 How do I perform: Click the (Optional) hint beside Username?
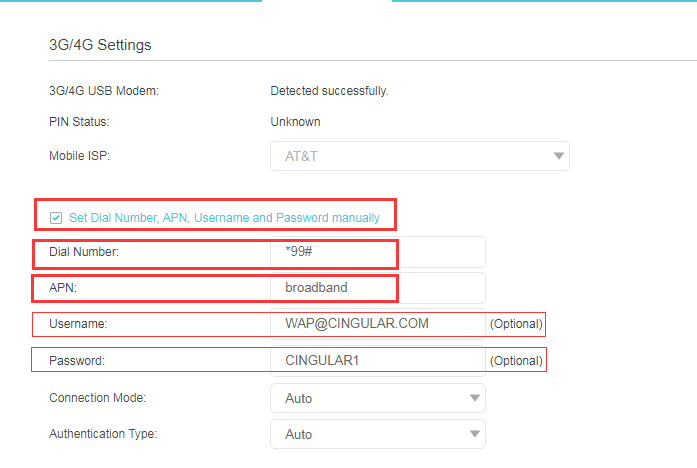coord(516,324)
